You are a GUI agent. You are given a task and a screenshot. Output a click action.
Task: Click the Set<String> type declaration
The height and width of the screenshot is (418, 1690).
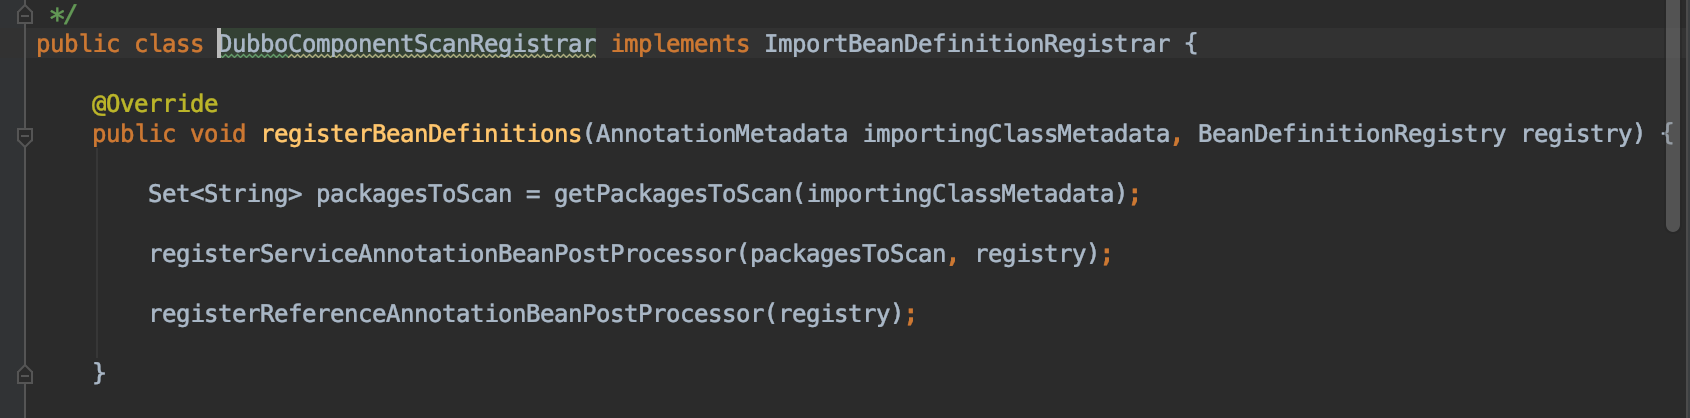pos(224,194)
